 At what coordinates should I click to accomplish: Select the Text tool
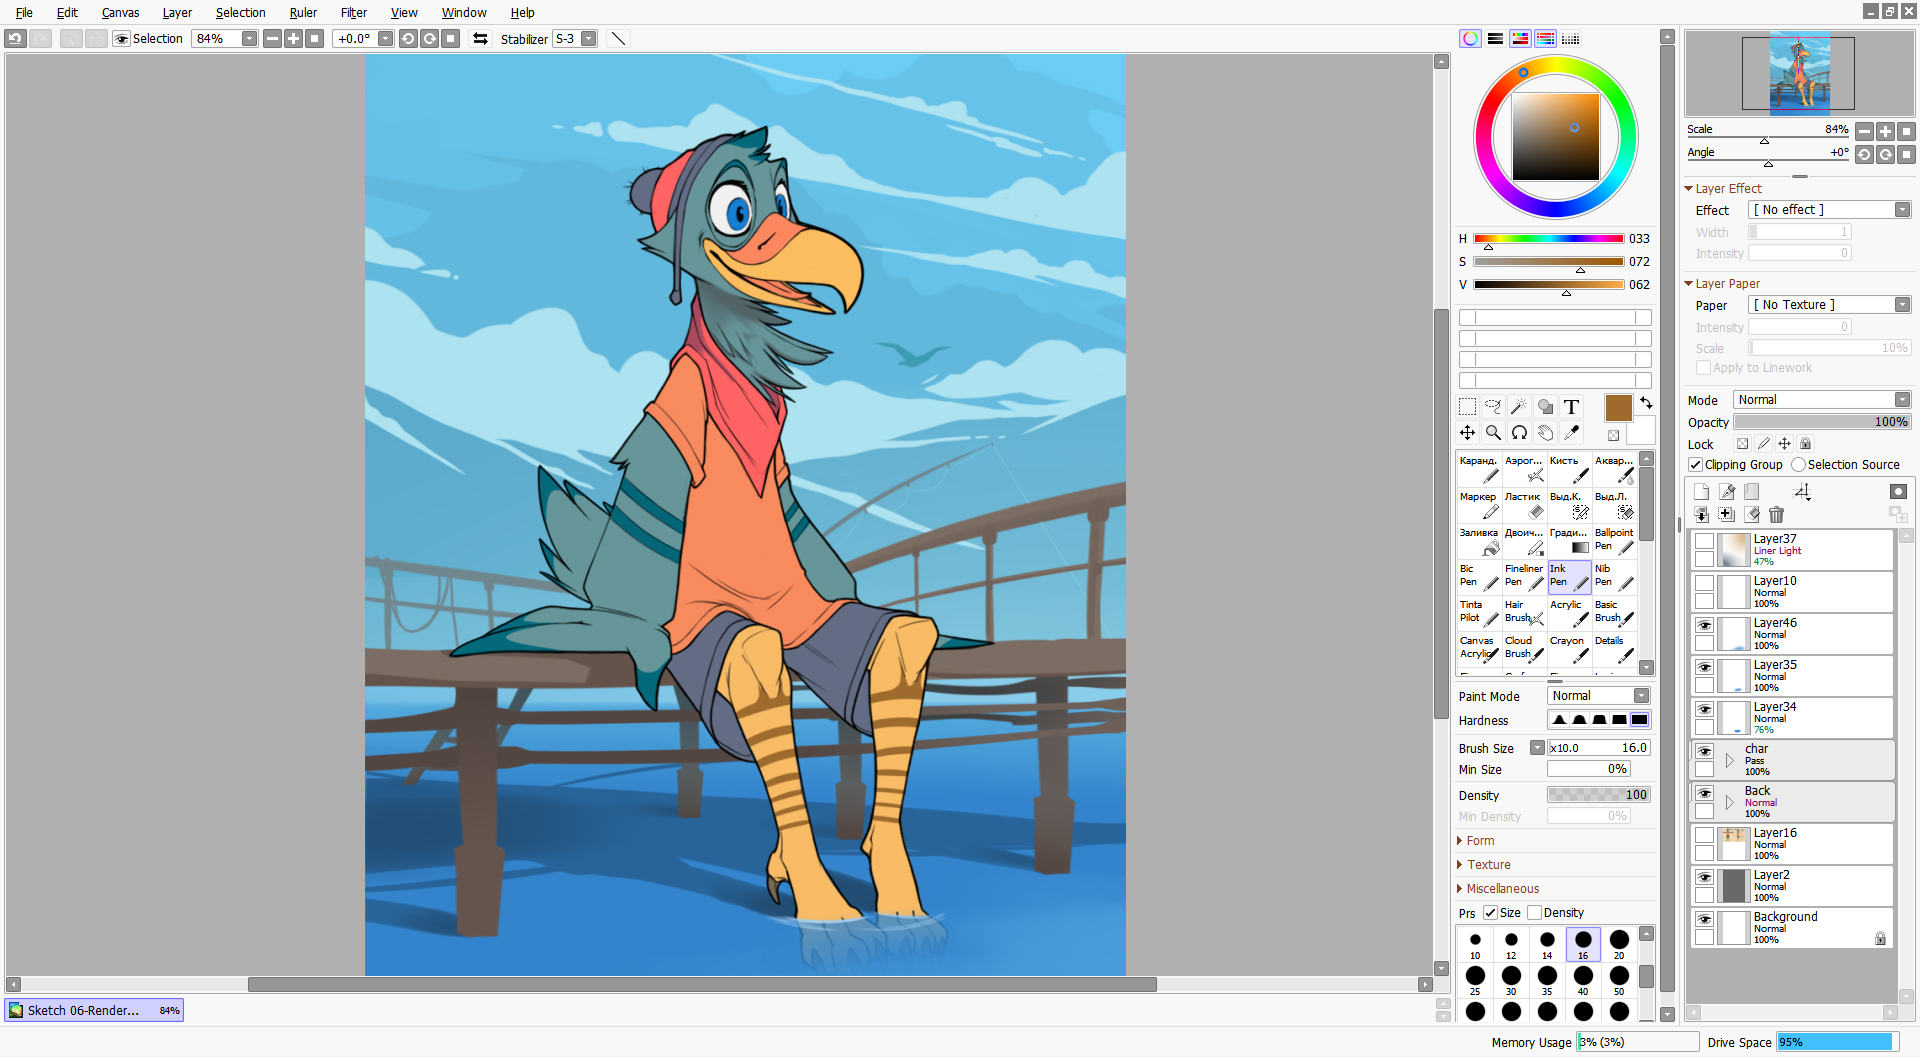pos(1571,406)
